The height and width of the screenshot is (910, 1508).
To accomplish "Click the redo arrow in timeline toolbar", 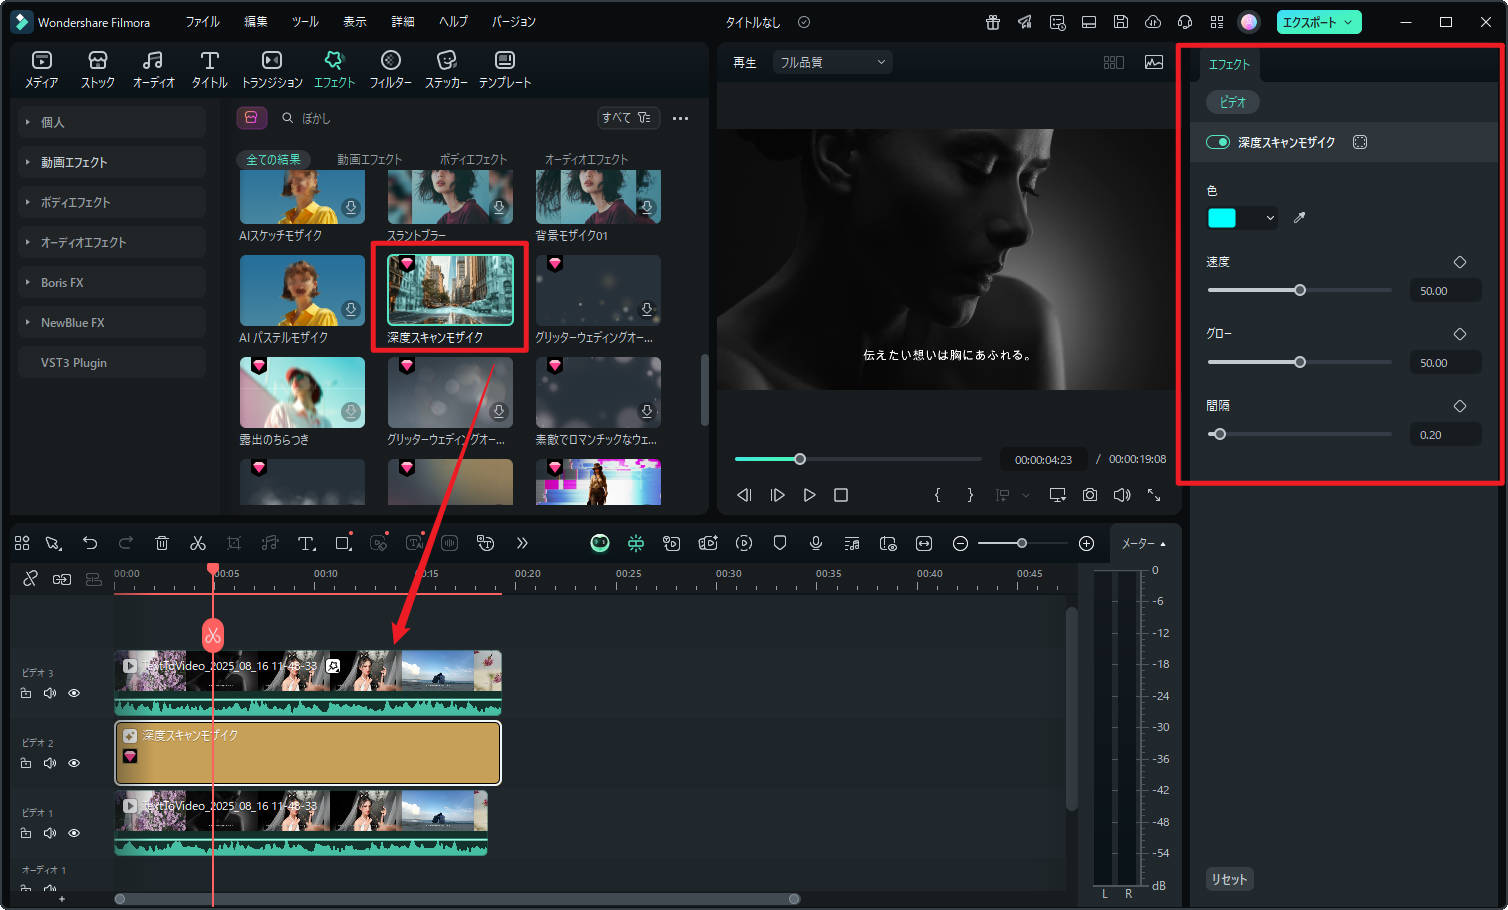I will point(126,543).
